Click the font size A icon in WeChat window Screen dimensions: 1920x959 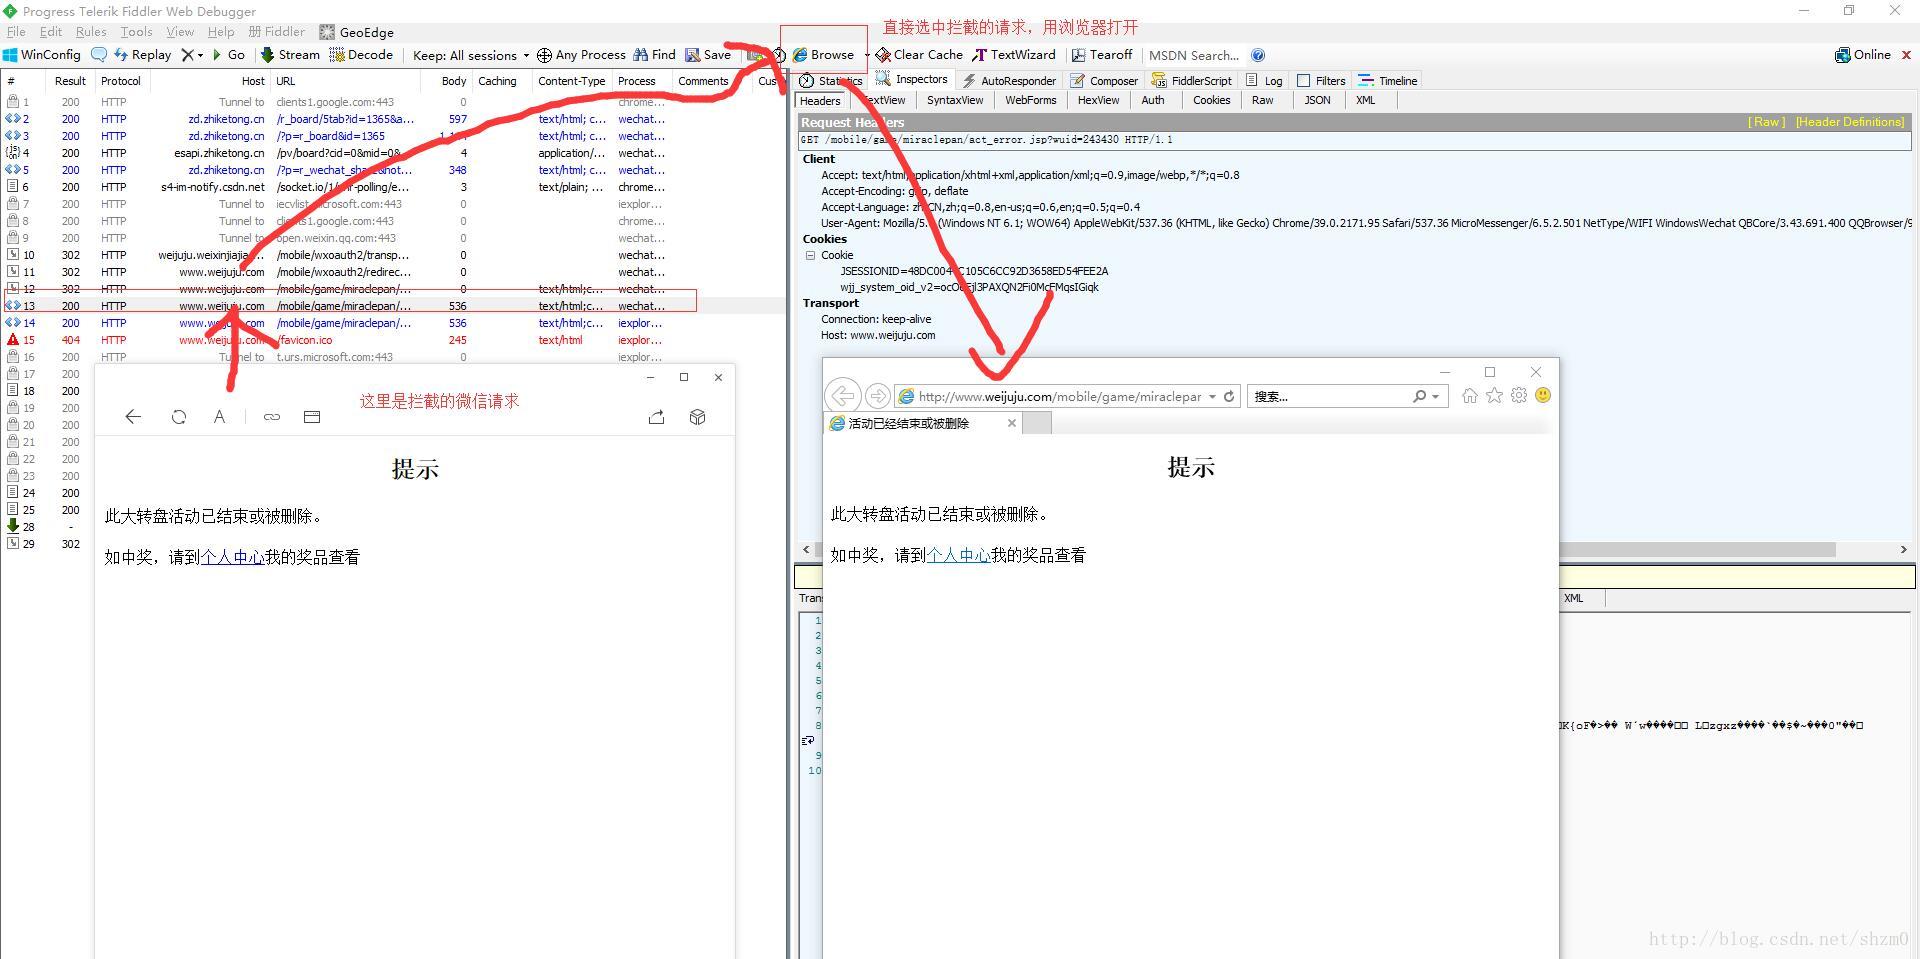coord(219,417)
